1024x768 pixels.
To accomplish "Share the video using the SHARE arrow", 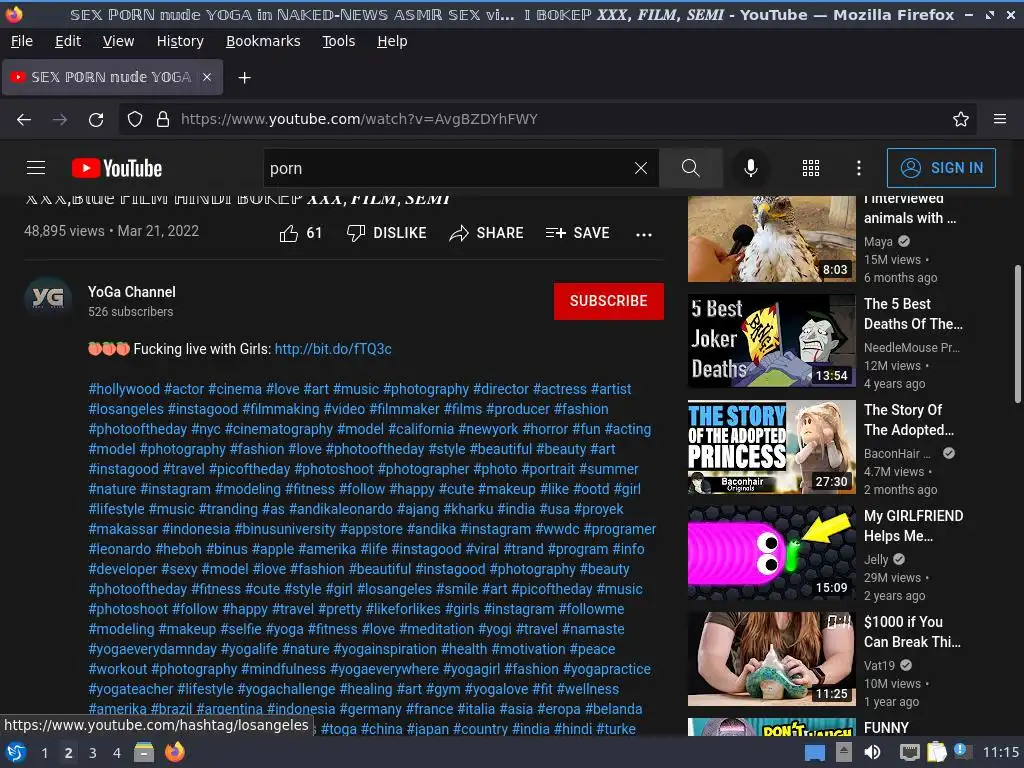I will pyautogui.click(x=487, y=233).
